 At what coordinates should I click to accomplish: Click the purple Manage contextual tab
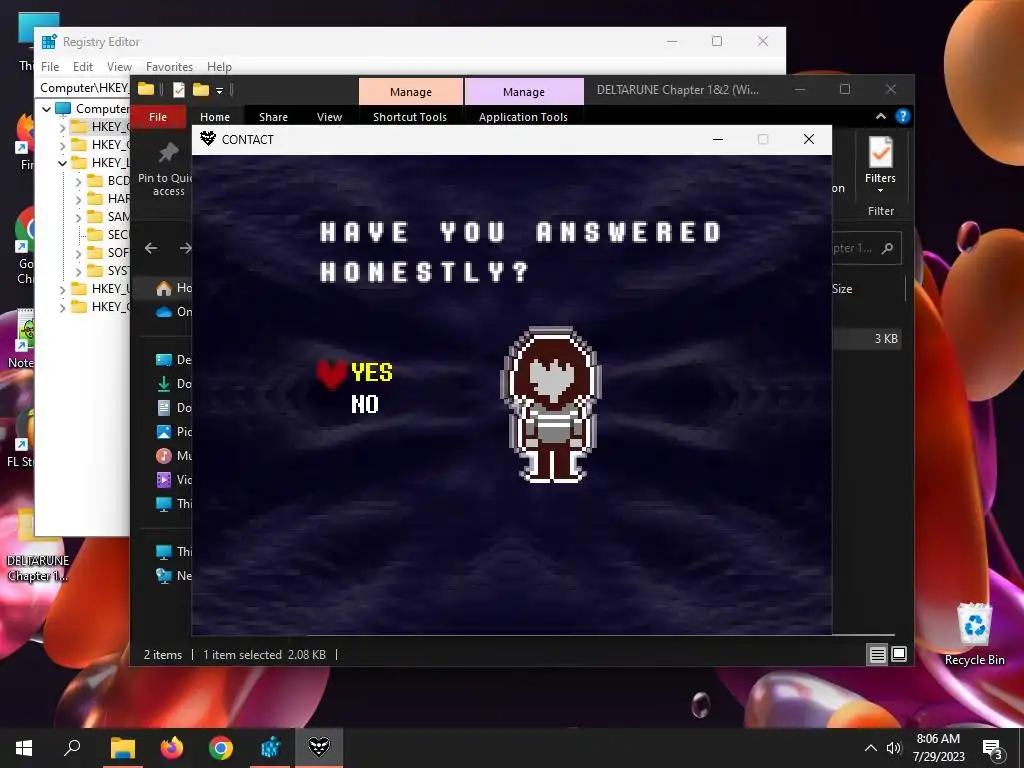(x=524, y=91)
